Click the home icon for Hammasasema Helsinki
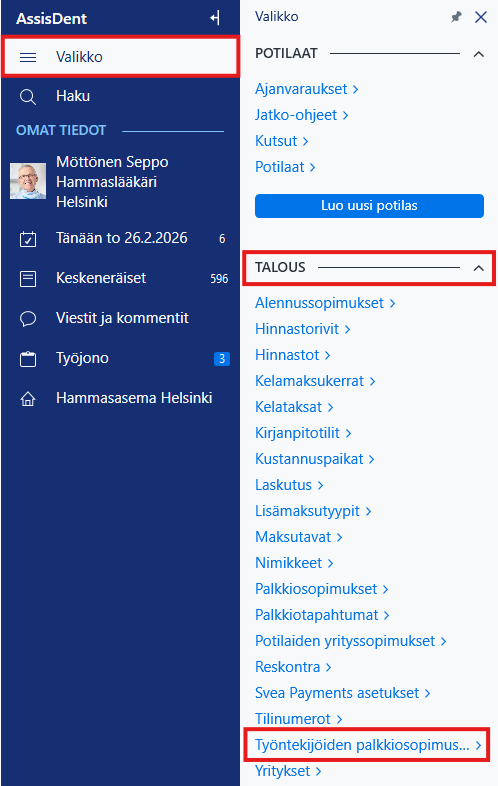This screenshot has height=786, width=498. (28, 399)
